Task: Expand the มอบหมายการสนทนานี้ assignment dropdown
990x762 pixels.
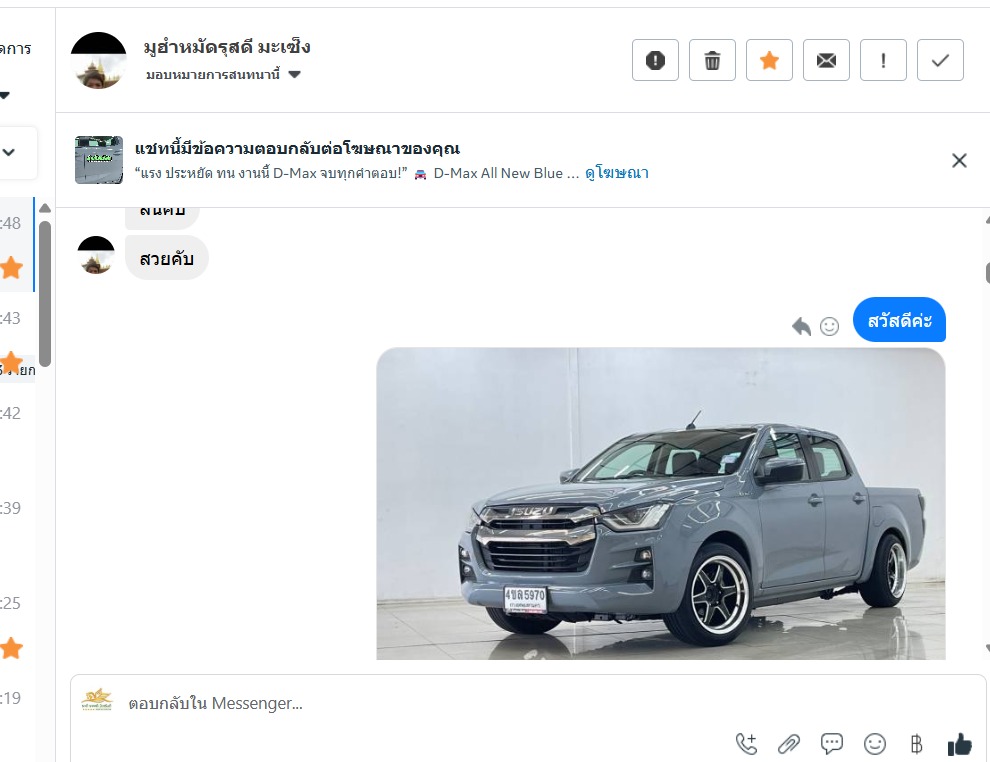Action: 223,74
